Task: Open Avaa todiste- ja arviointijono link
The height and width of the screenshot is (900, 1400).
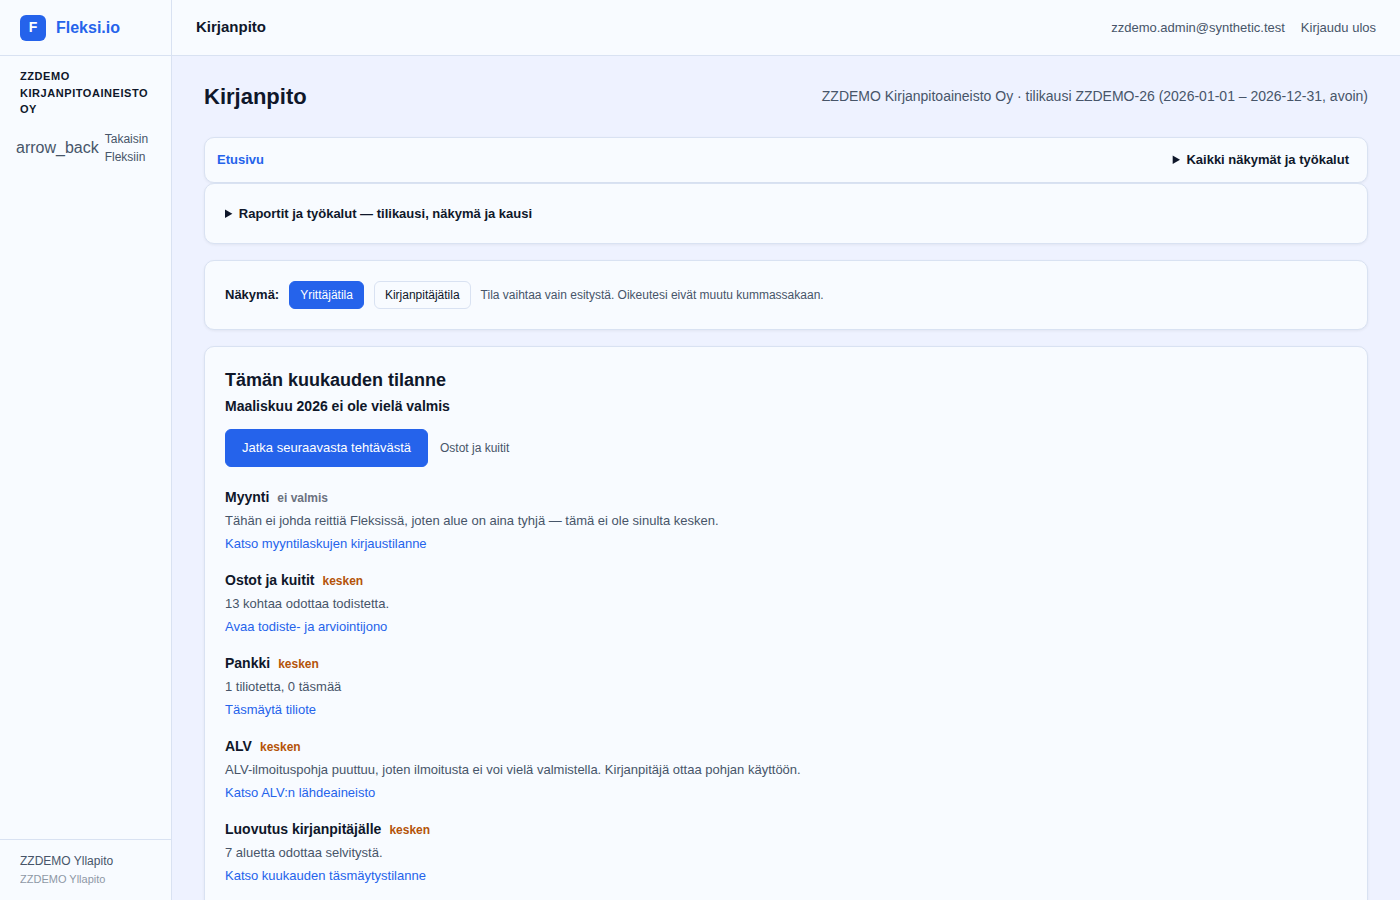Action: [306, 627]
